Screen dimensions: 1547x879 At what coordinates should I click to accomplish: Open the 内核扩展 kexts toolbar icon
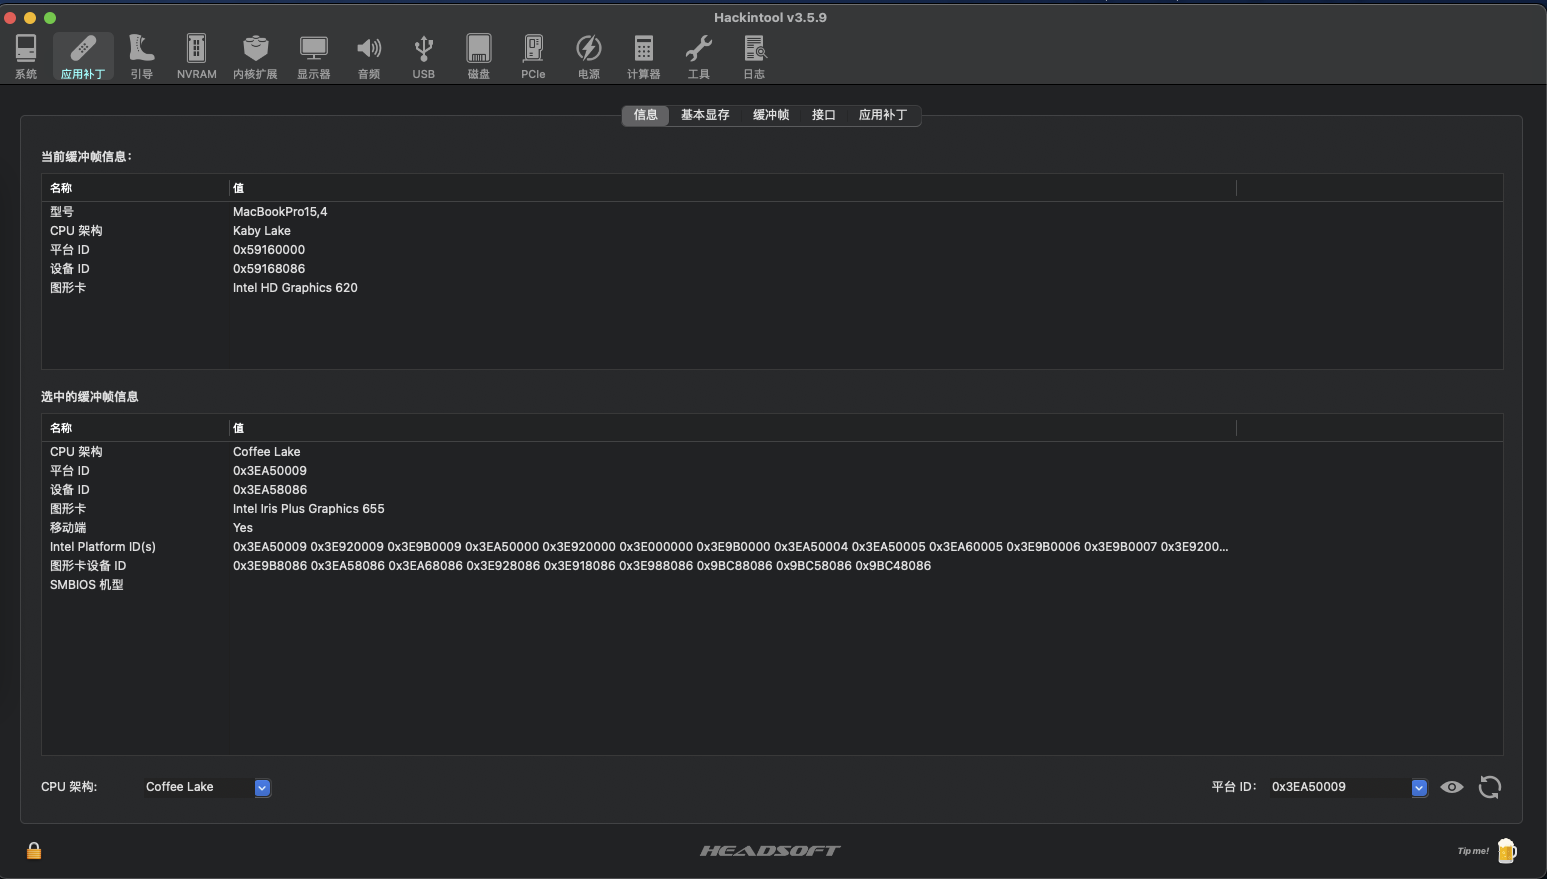[x=255, y=57]
